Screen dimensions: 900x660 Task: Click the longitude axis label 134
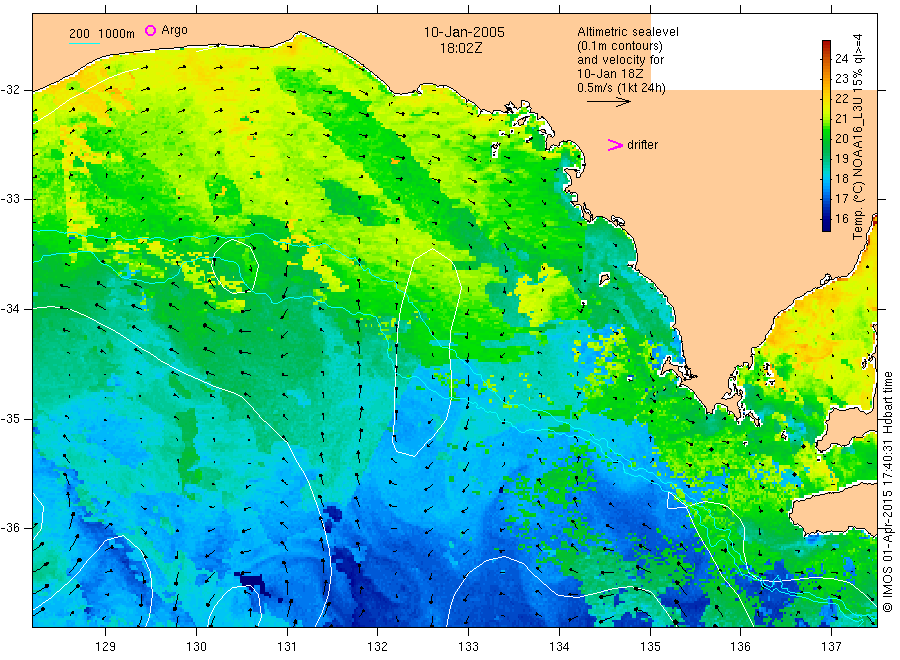(x=559, y=647)
